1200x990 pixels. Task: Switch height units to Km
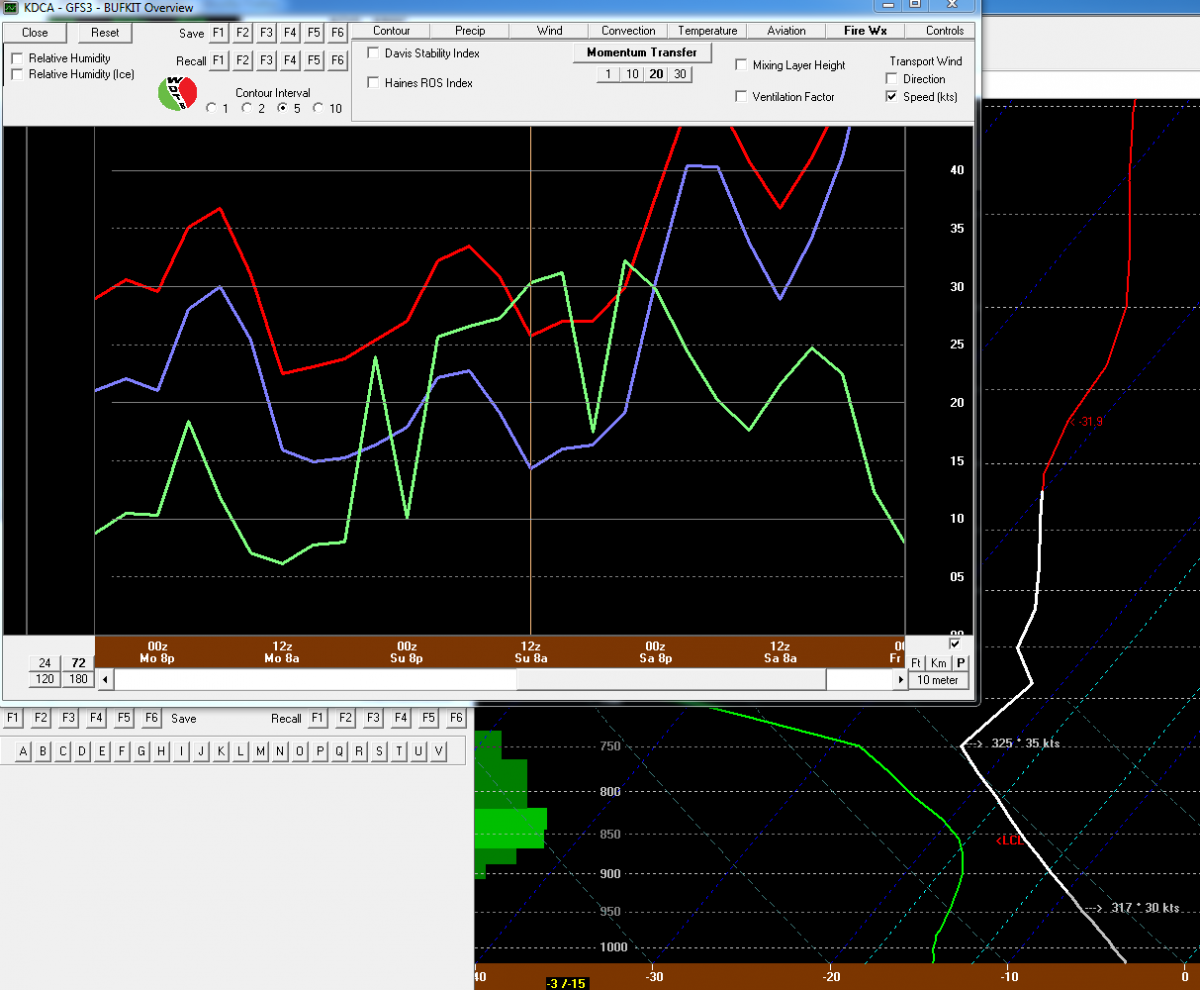click(938, 663)
